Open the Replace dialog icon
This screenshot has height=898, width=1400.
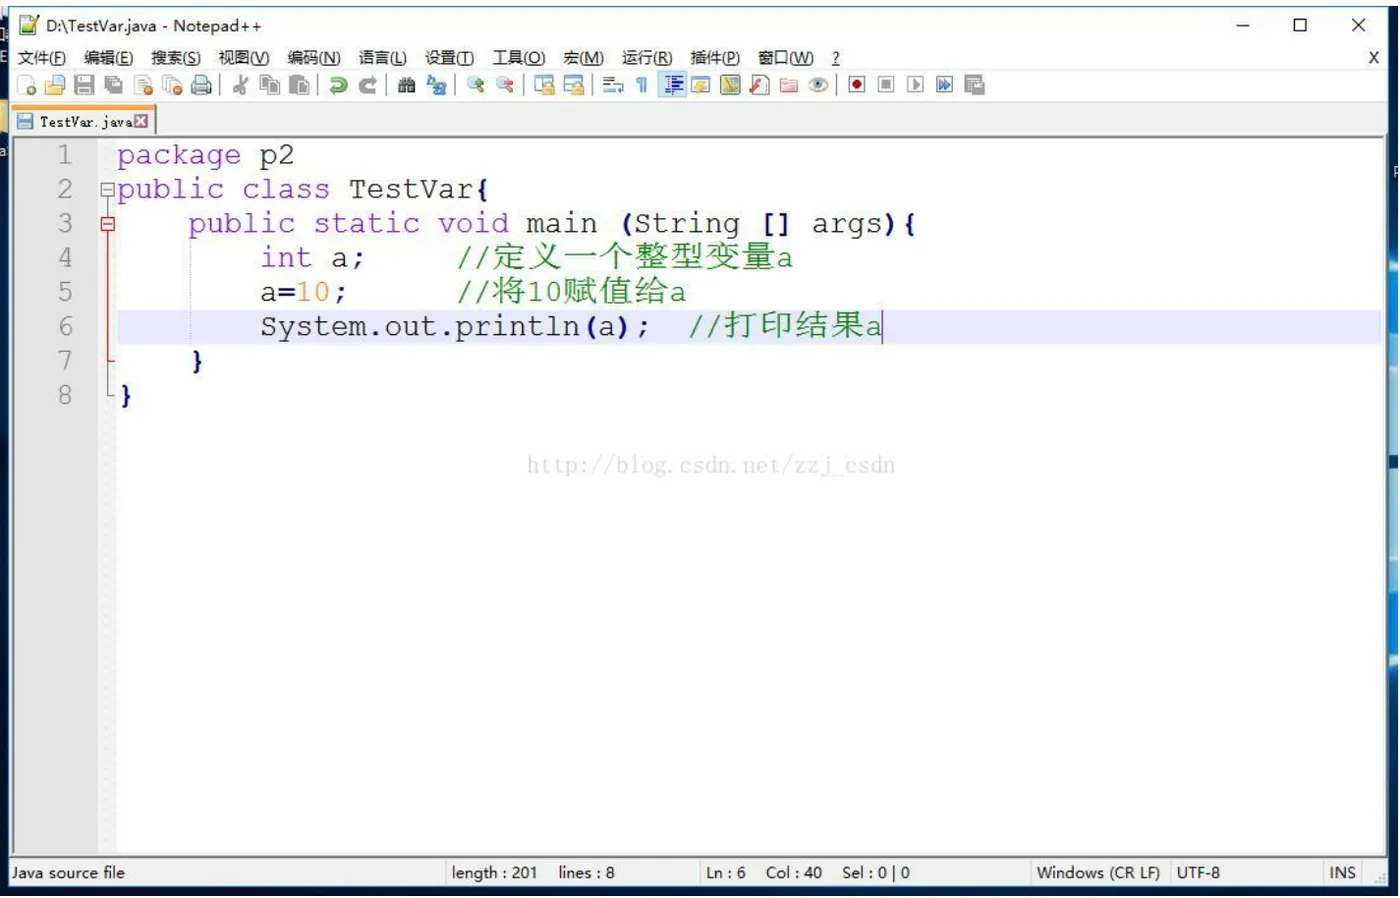pyautogui.click(x=436, y=85)
